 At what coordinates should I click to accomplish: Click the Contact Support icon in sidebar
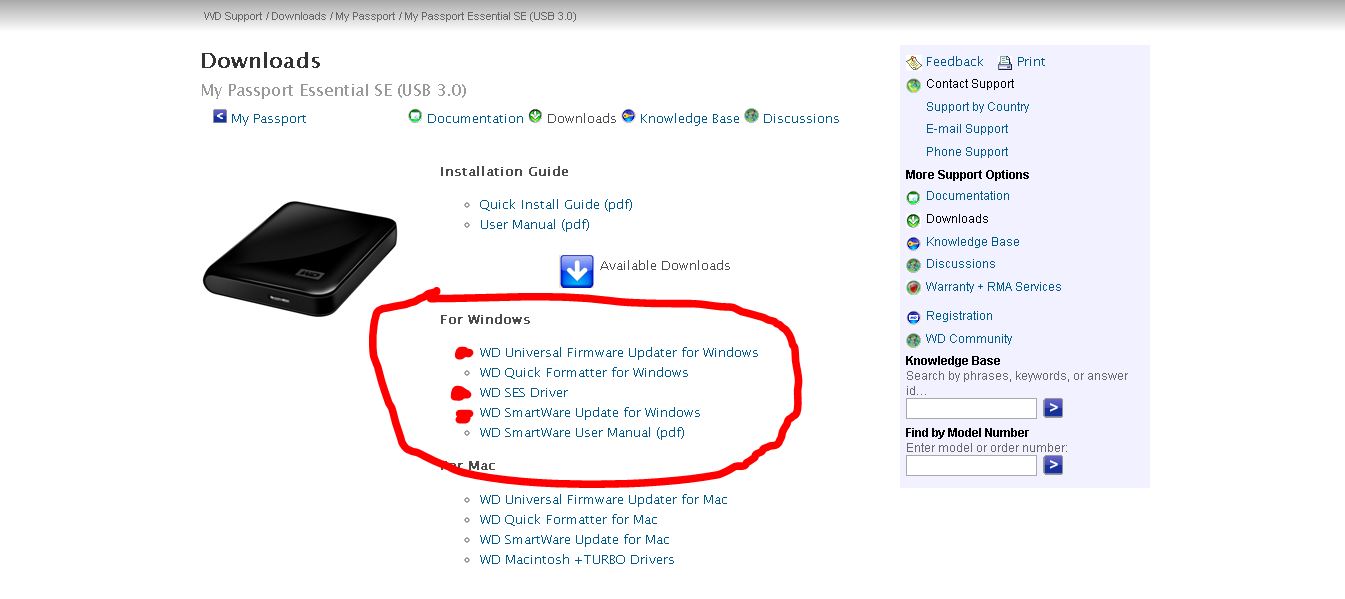coord(913,85)
